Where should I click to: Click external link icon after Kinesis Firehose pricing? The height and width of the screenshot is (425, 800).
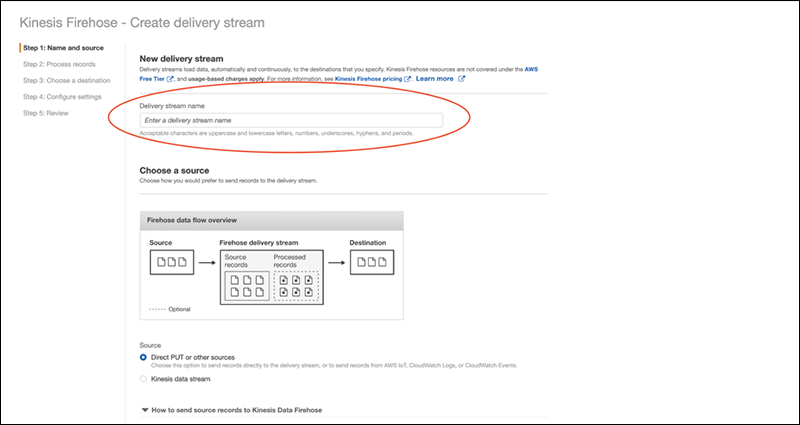[407, 78]
